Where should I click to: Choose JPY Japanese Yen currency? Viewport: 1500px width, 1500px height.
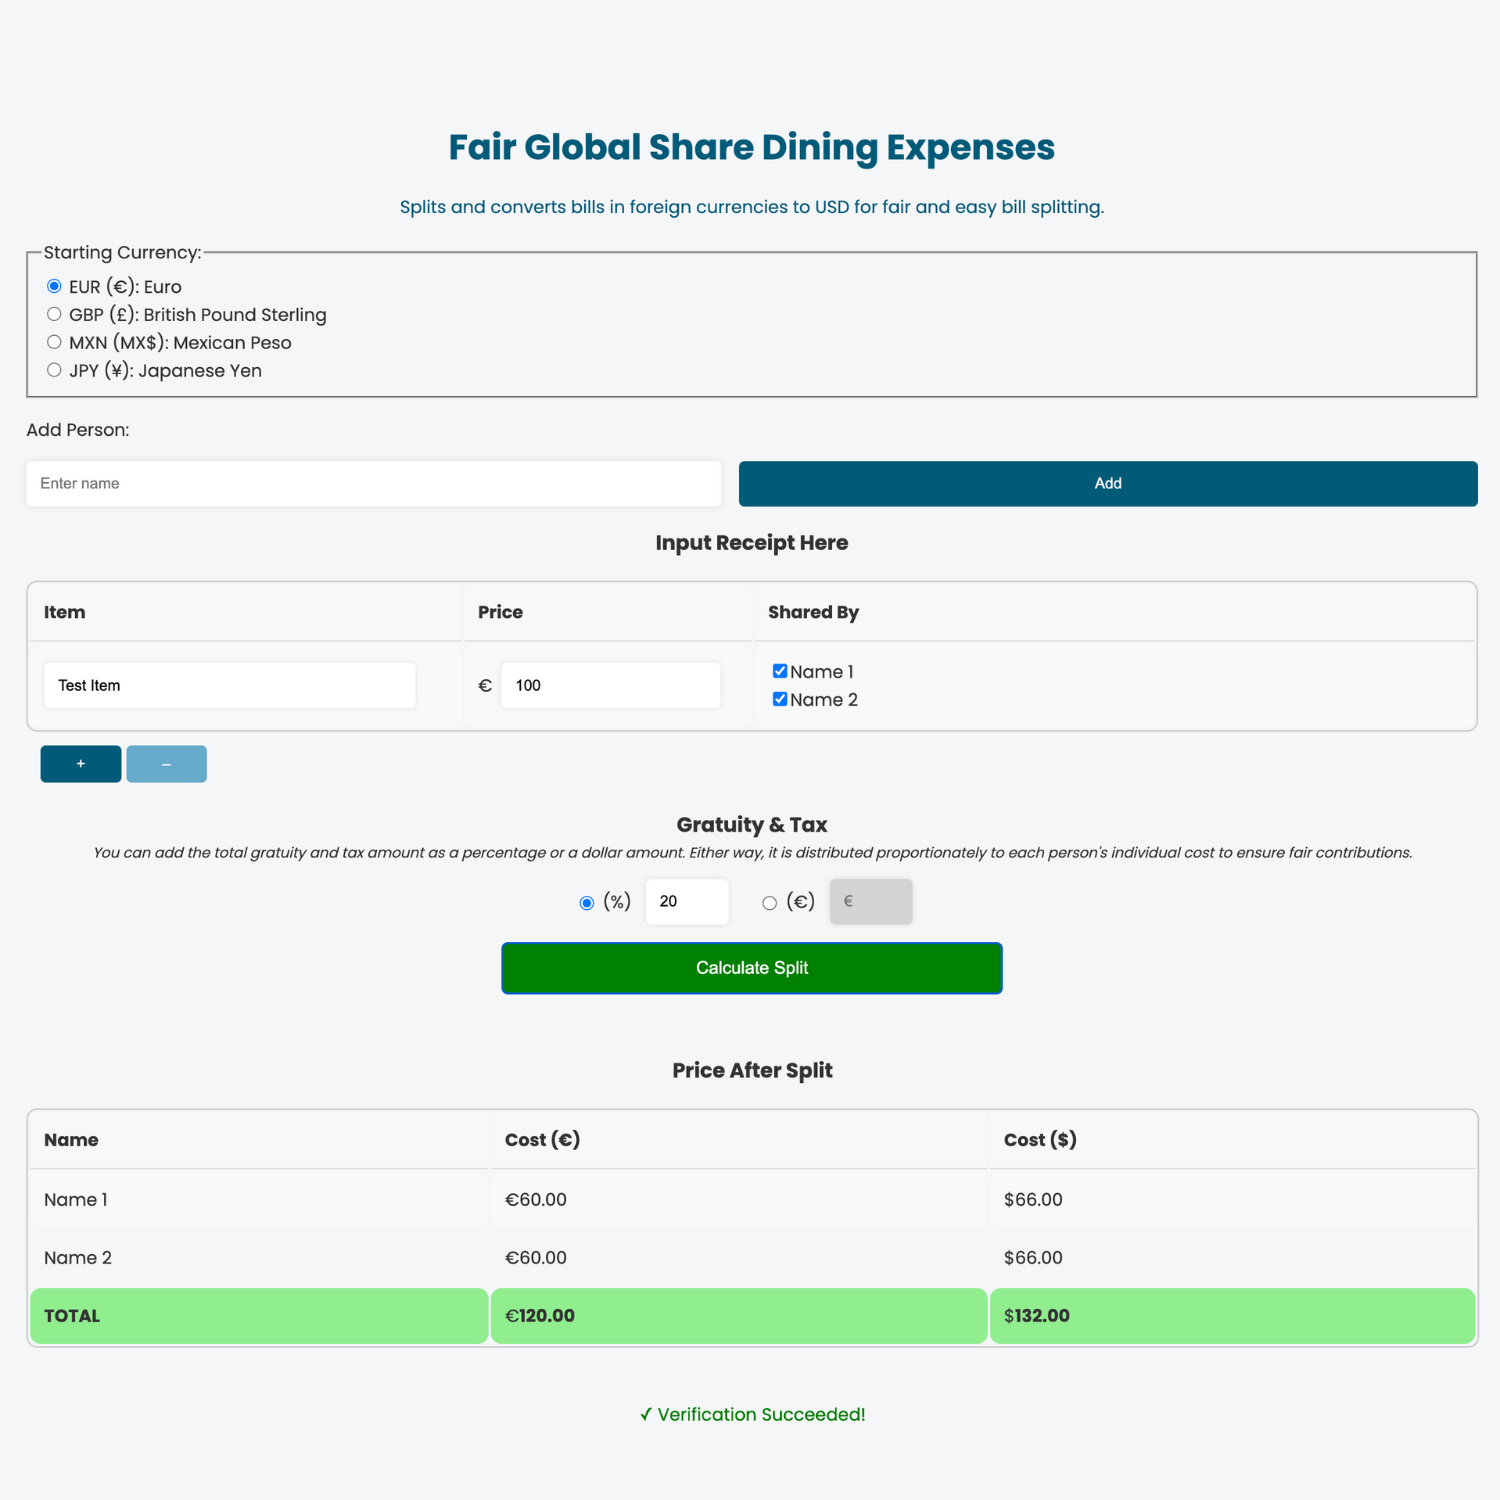[x=54, y=371]
